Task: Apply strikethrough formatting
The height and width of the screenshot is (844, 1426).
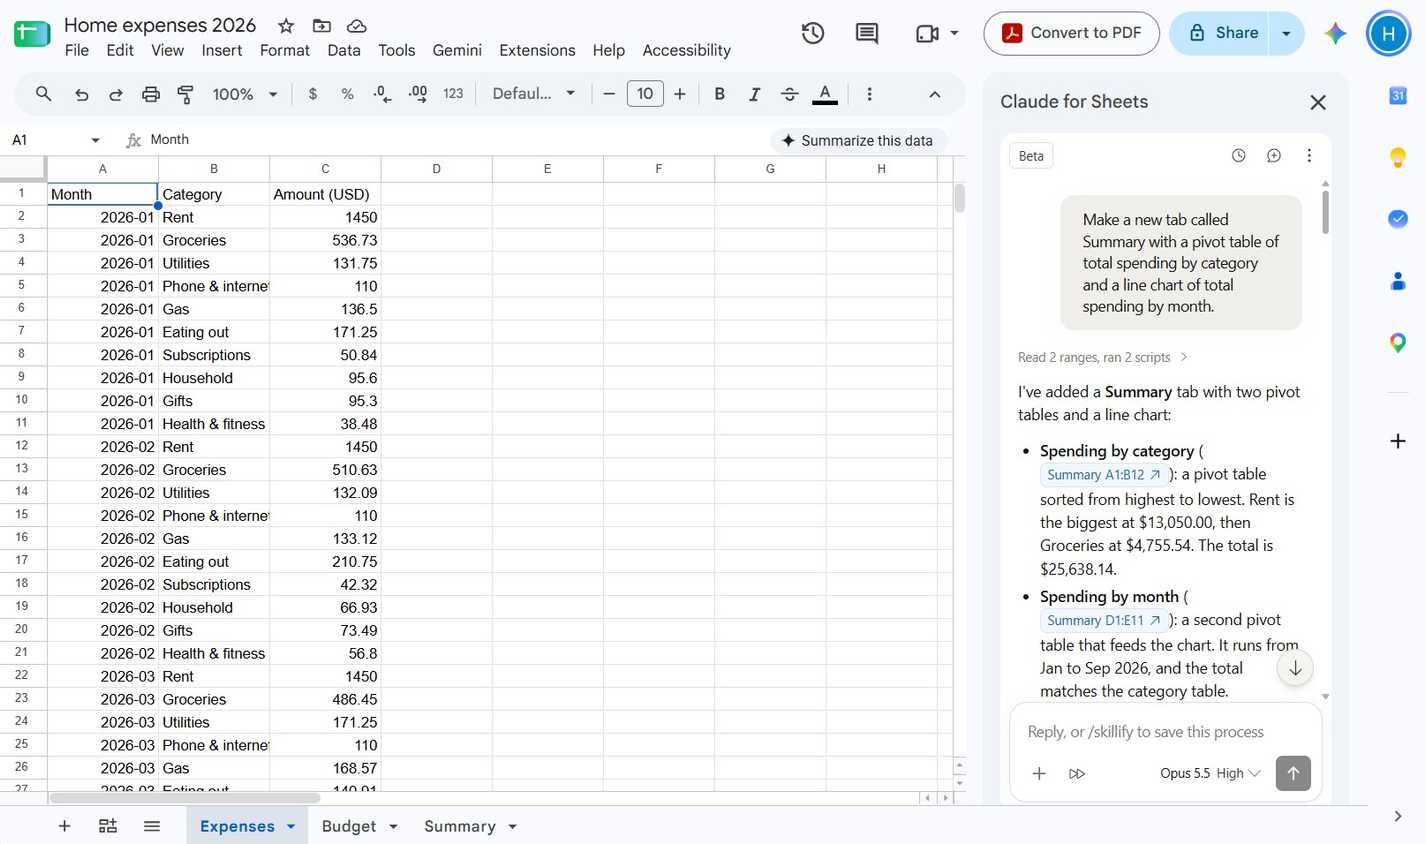Action: tap(789, 94)
